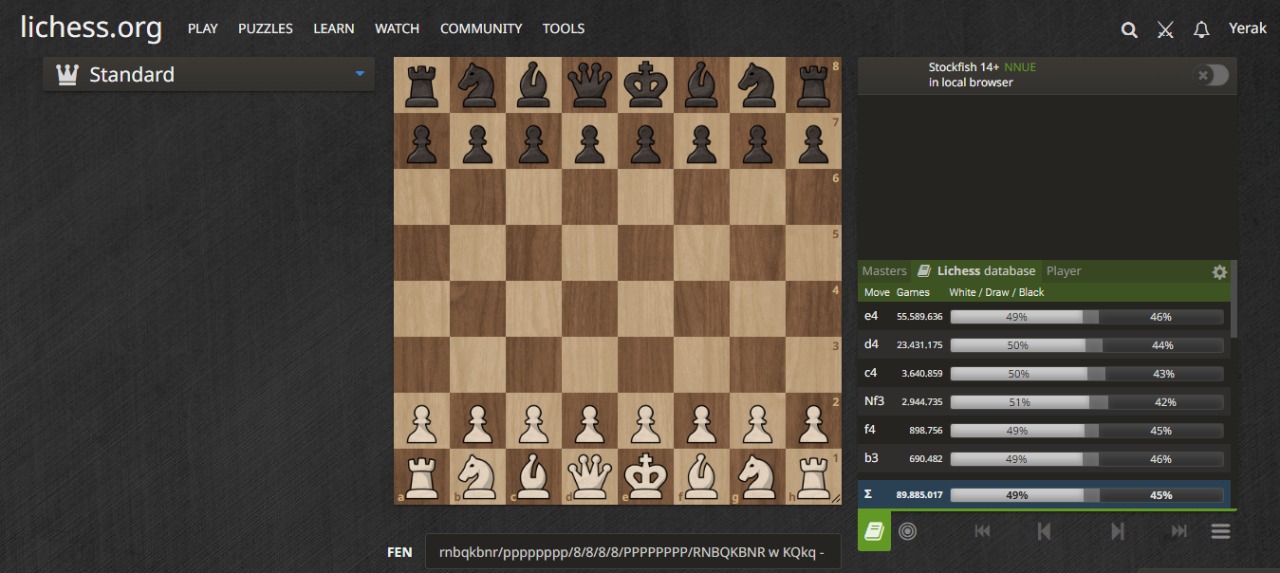Select the b3 move row
The image size is (1280, 573).
click(1044, 458)
